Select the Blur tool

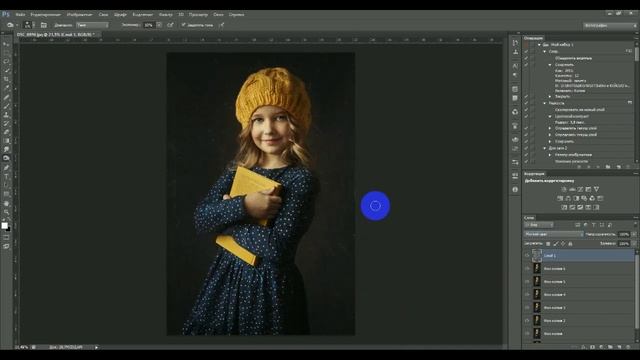click(x=6, y=149)
